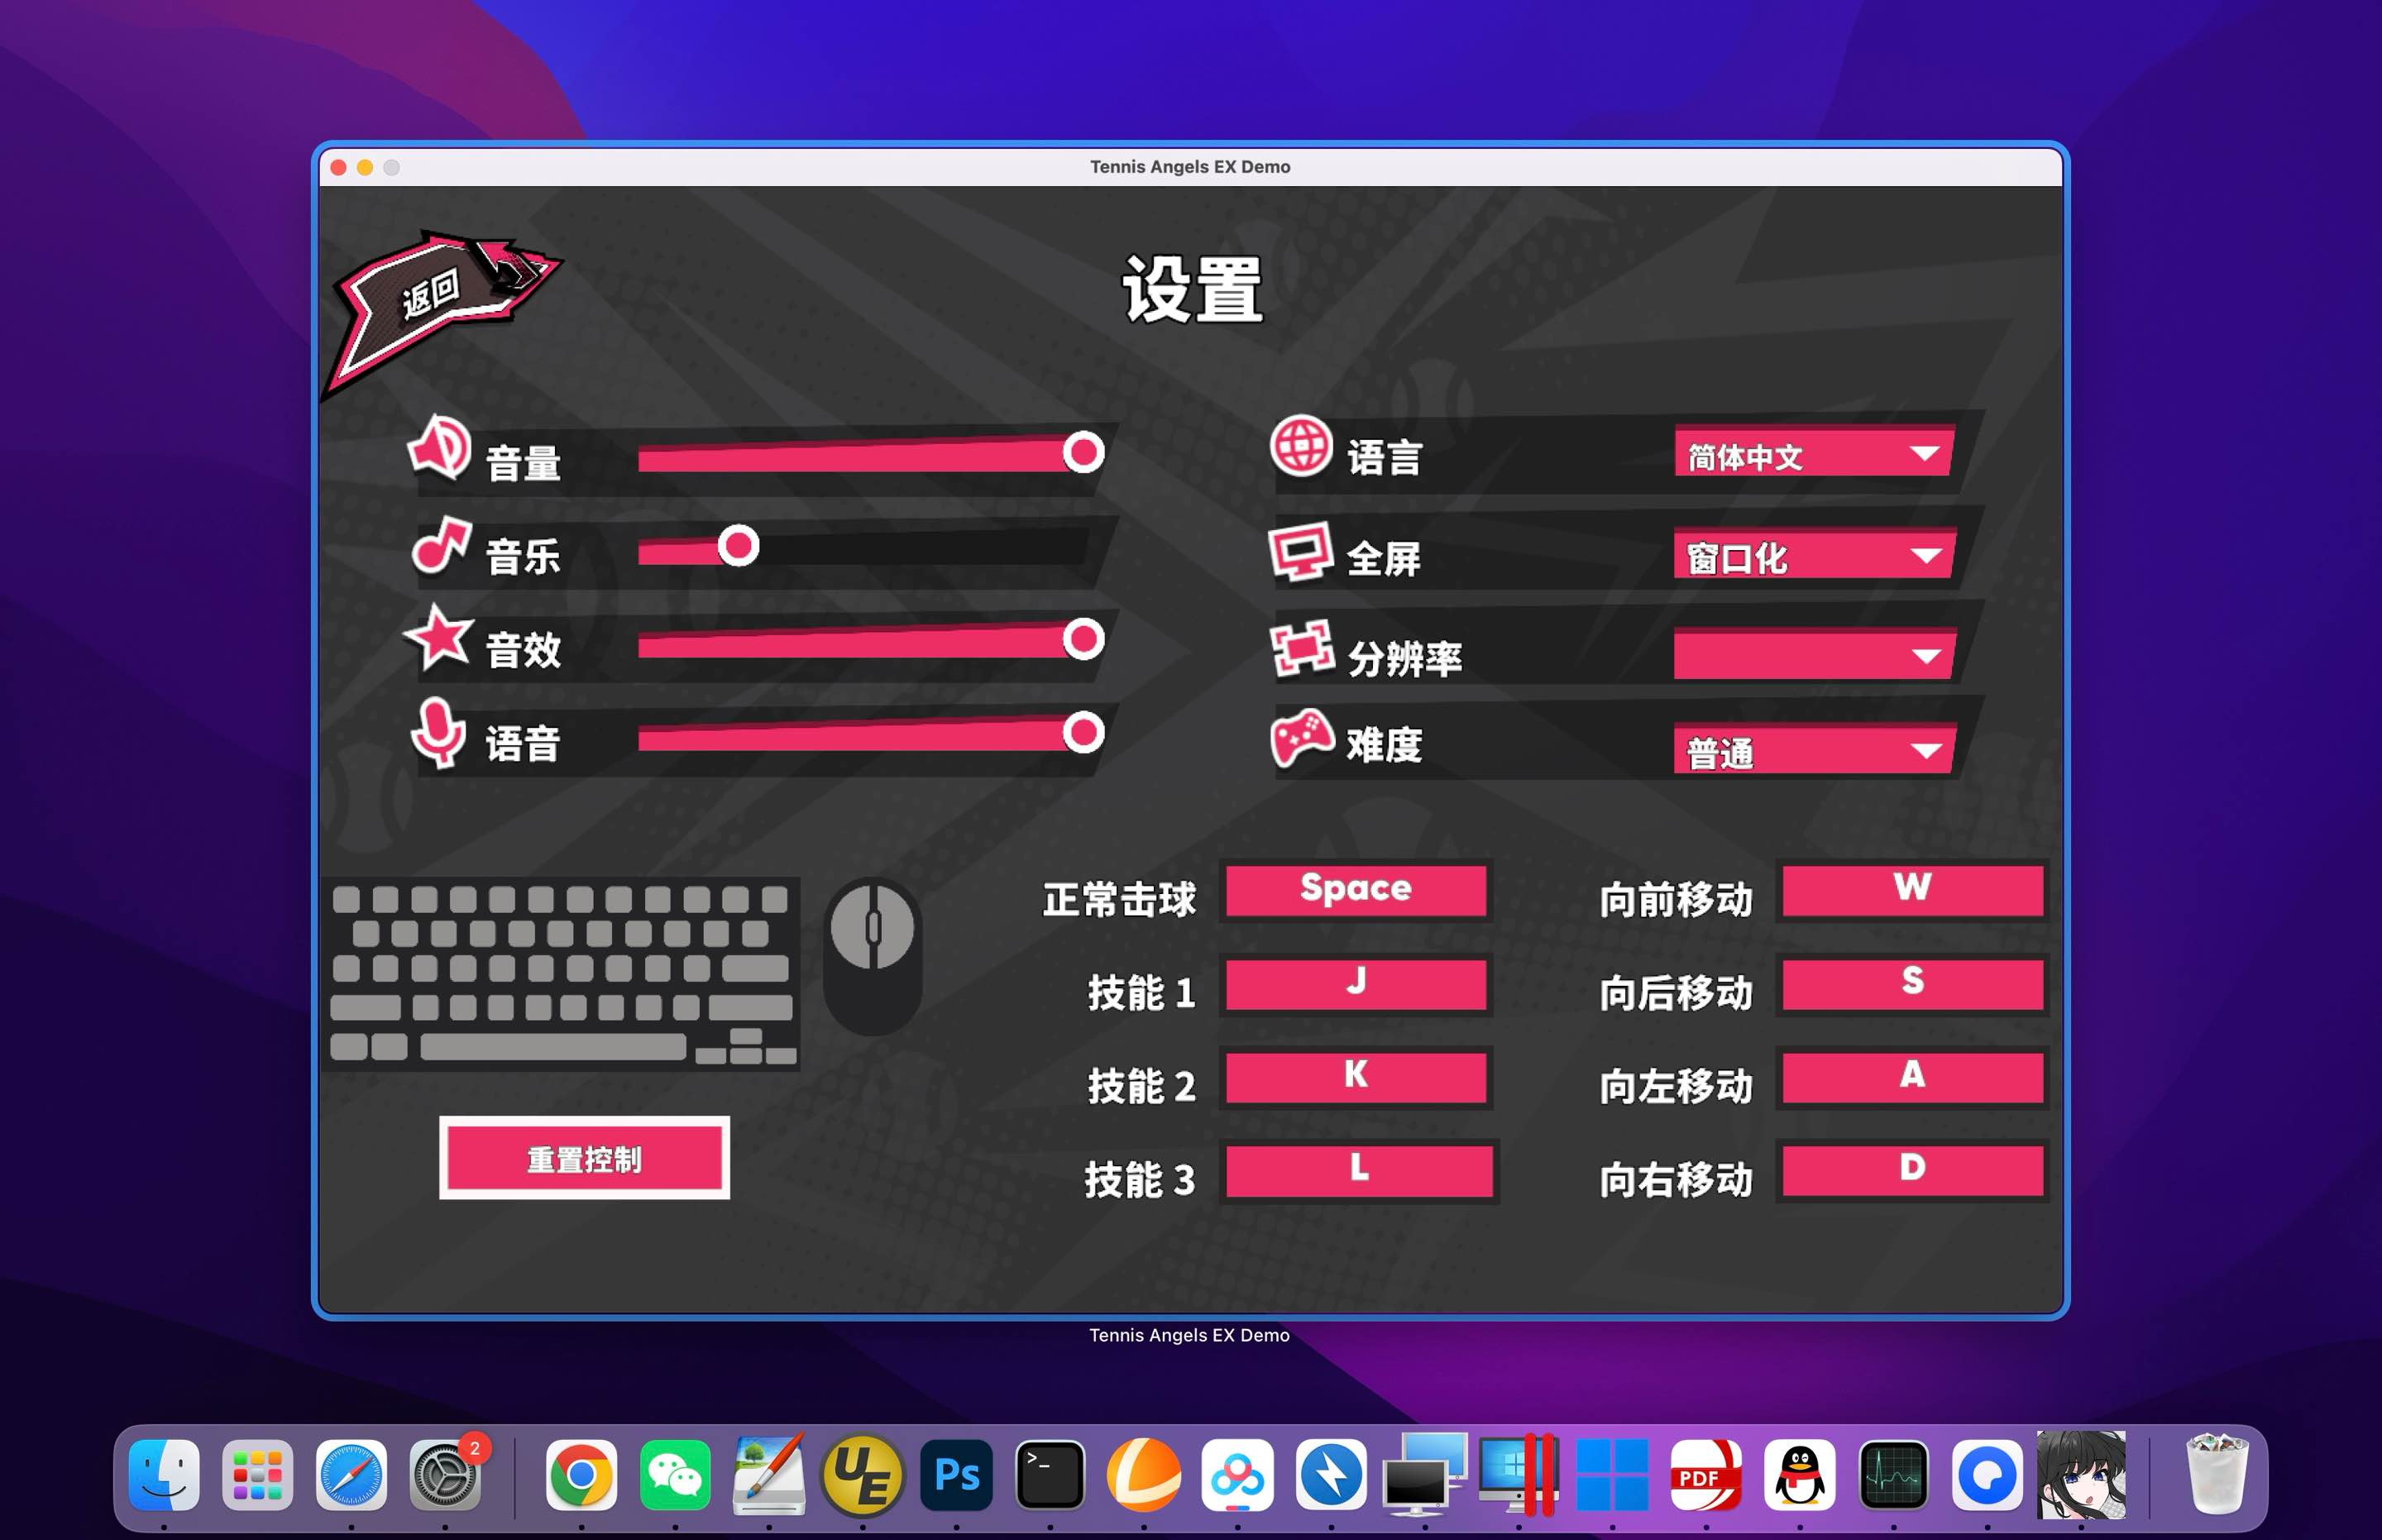Open the 简体中文 language dropdown

pyautogui.click(x=1813, y=455)
